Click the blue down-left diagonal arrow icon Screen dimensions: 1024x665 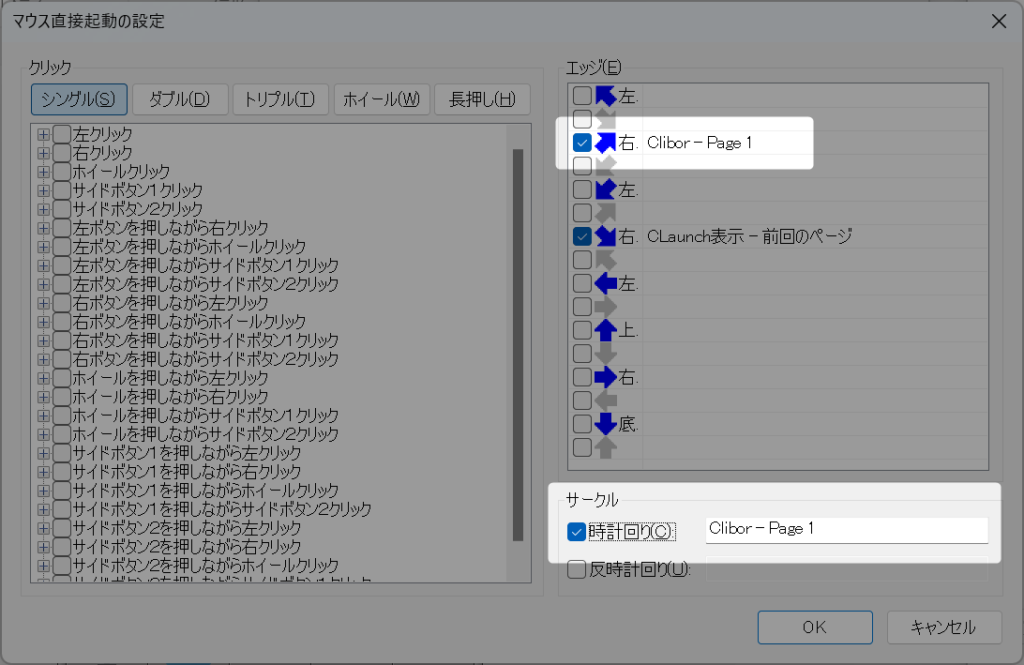pyautogui.click(x=606, y=189)
